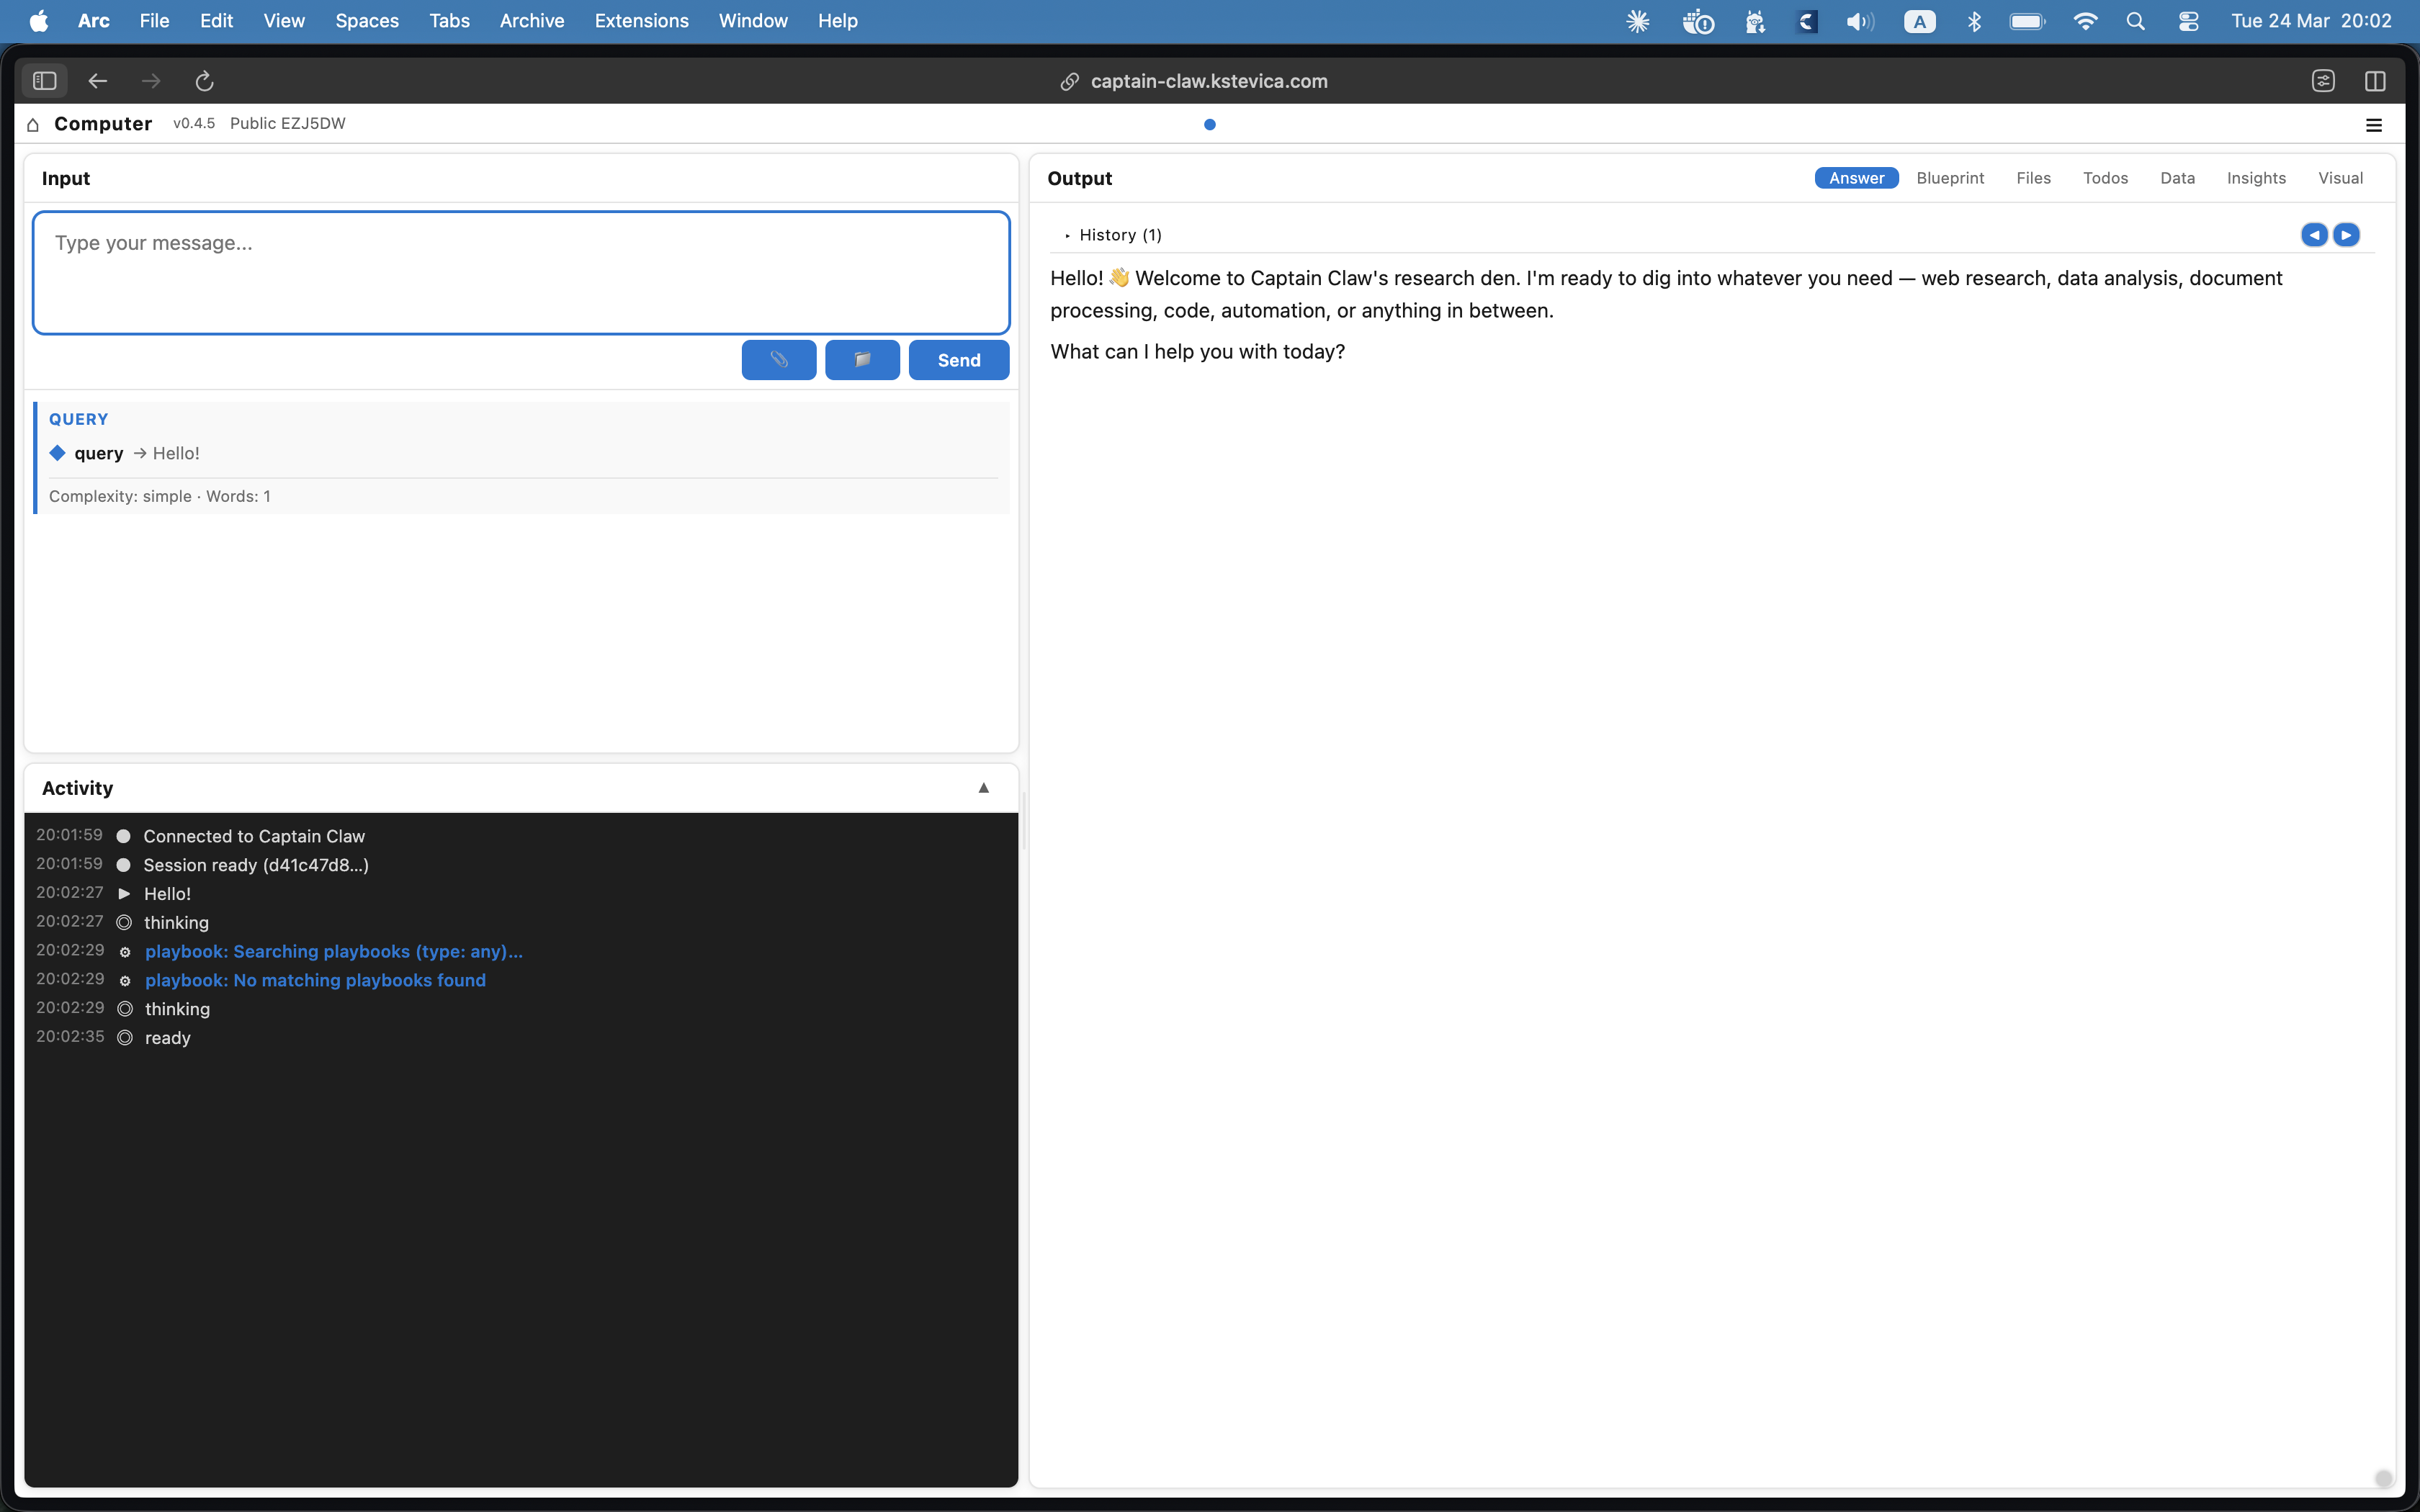
Task: Click the volume icon in the menu bar
Action: 1860,21
